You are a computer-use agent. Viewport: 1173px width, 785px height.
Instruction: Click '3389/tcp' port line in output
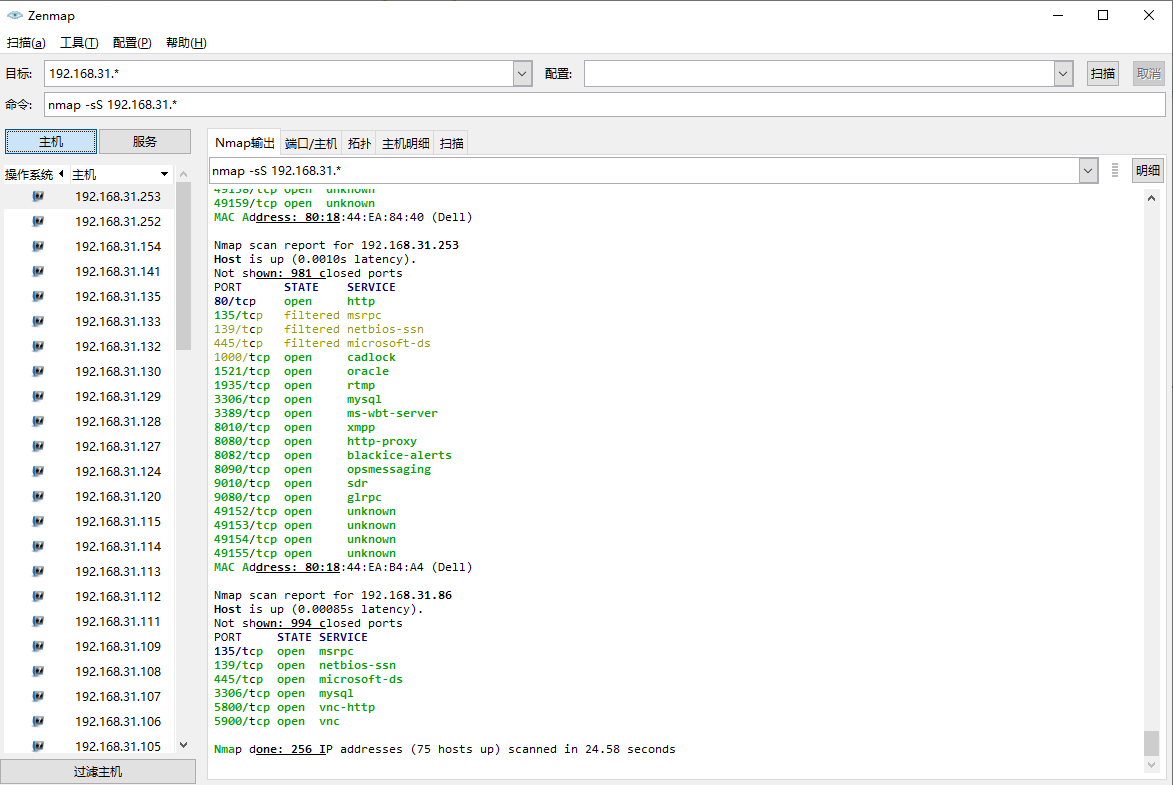[325, 413]
